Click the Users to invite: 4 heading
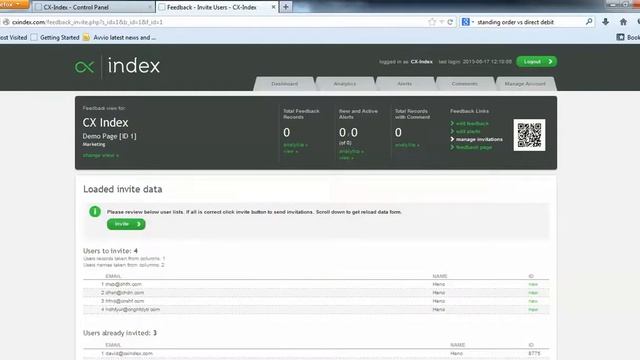The image size is (640, 360). [x=110, y=251]
